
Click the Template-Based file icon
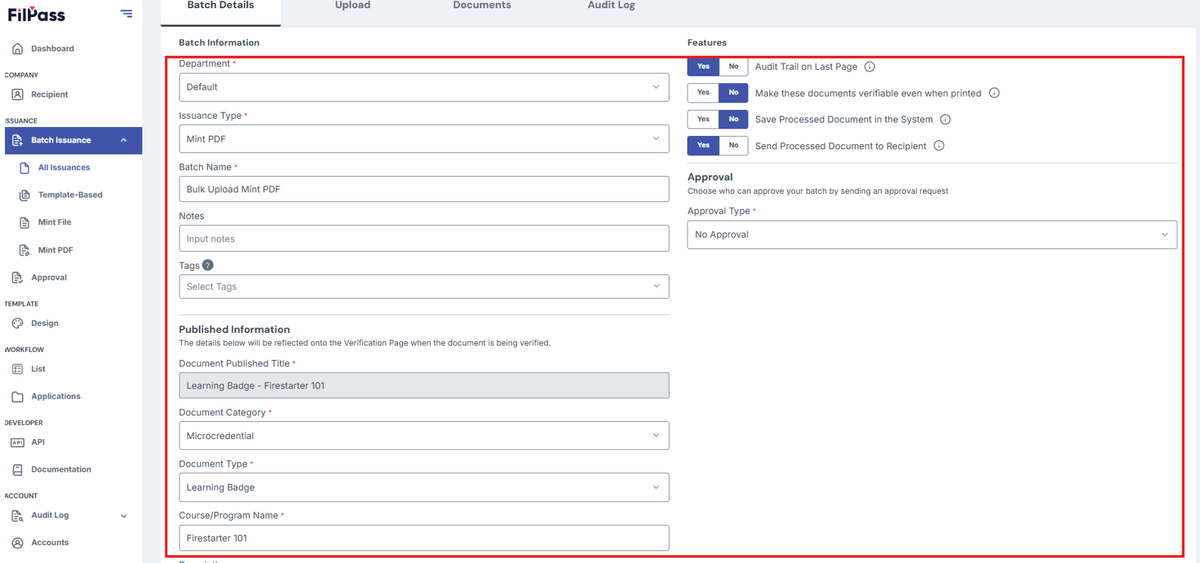click(26, 195)
